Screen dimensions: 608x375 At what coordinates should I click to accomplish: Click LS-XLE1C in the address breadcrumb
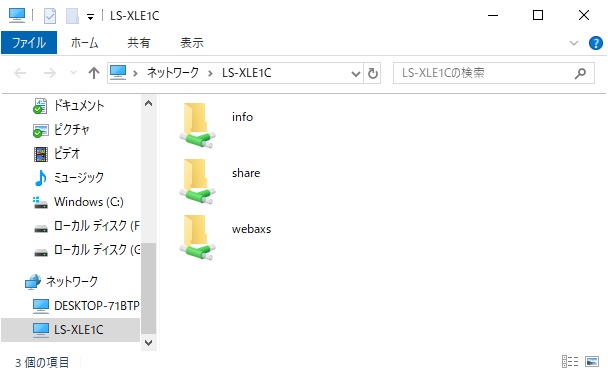click(x=247, y=73)
